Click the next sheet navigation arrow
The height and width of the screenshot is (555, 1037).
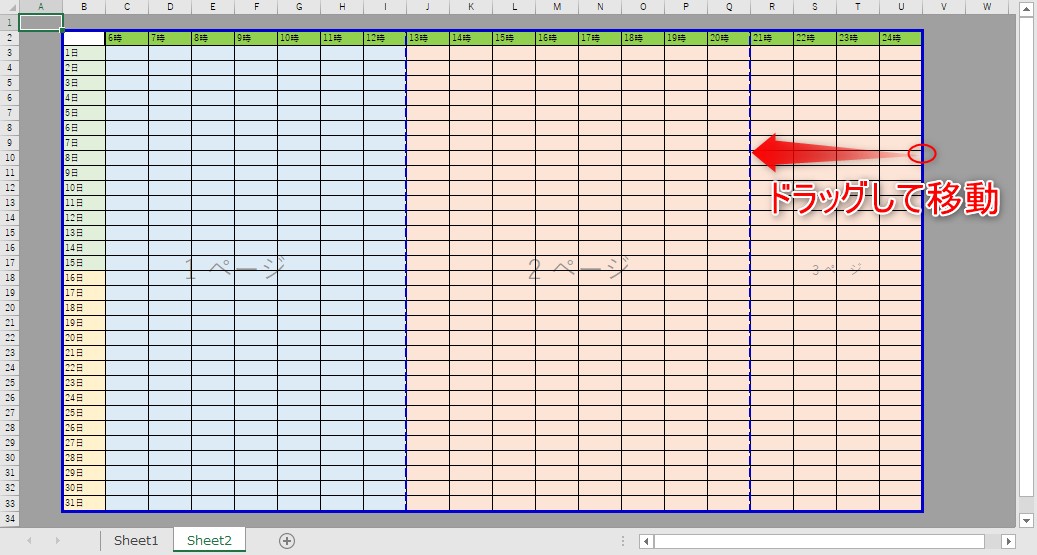57,541
